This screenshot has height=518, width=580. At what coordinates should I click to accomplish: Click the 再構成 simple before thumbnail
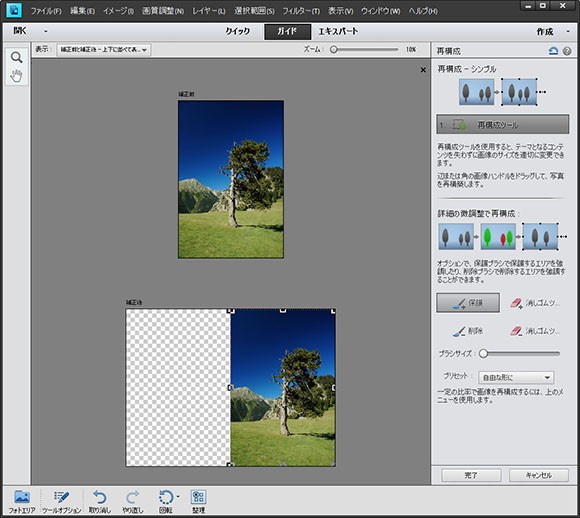[476, 92]
